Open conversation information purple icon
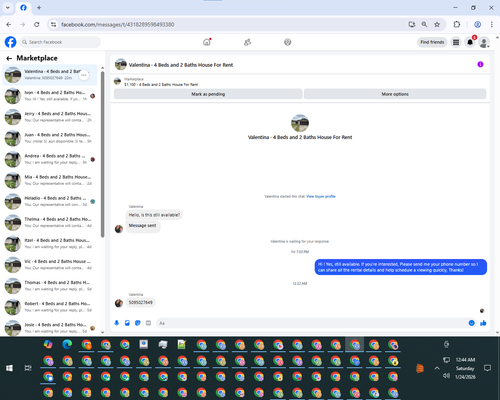 point(480,64)
